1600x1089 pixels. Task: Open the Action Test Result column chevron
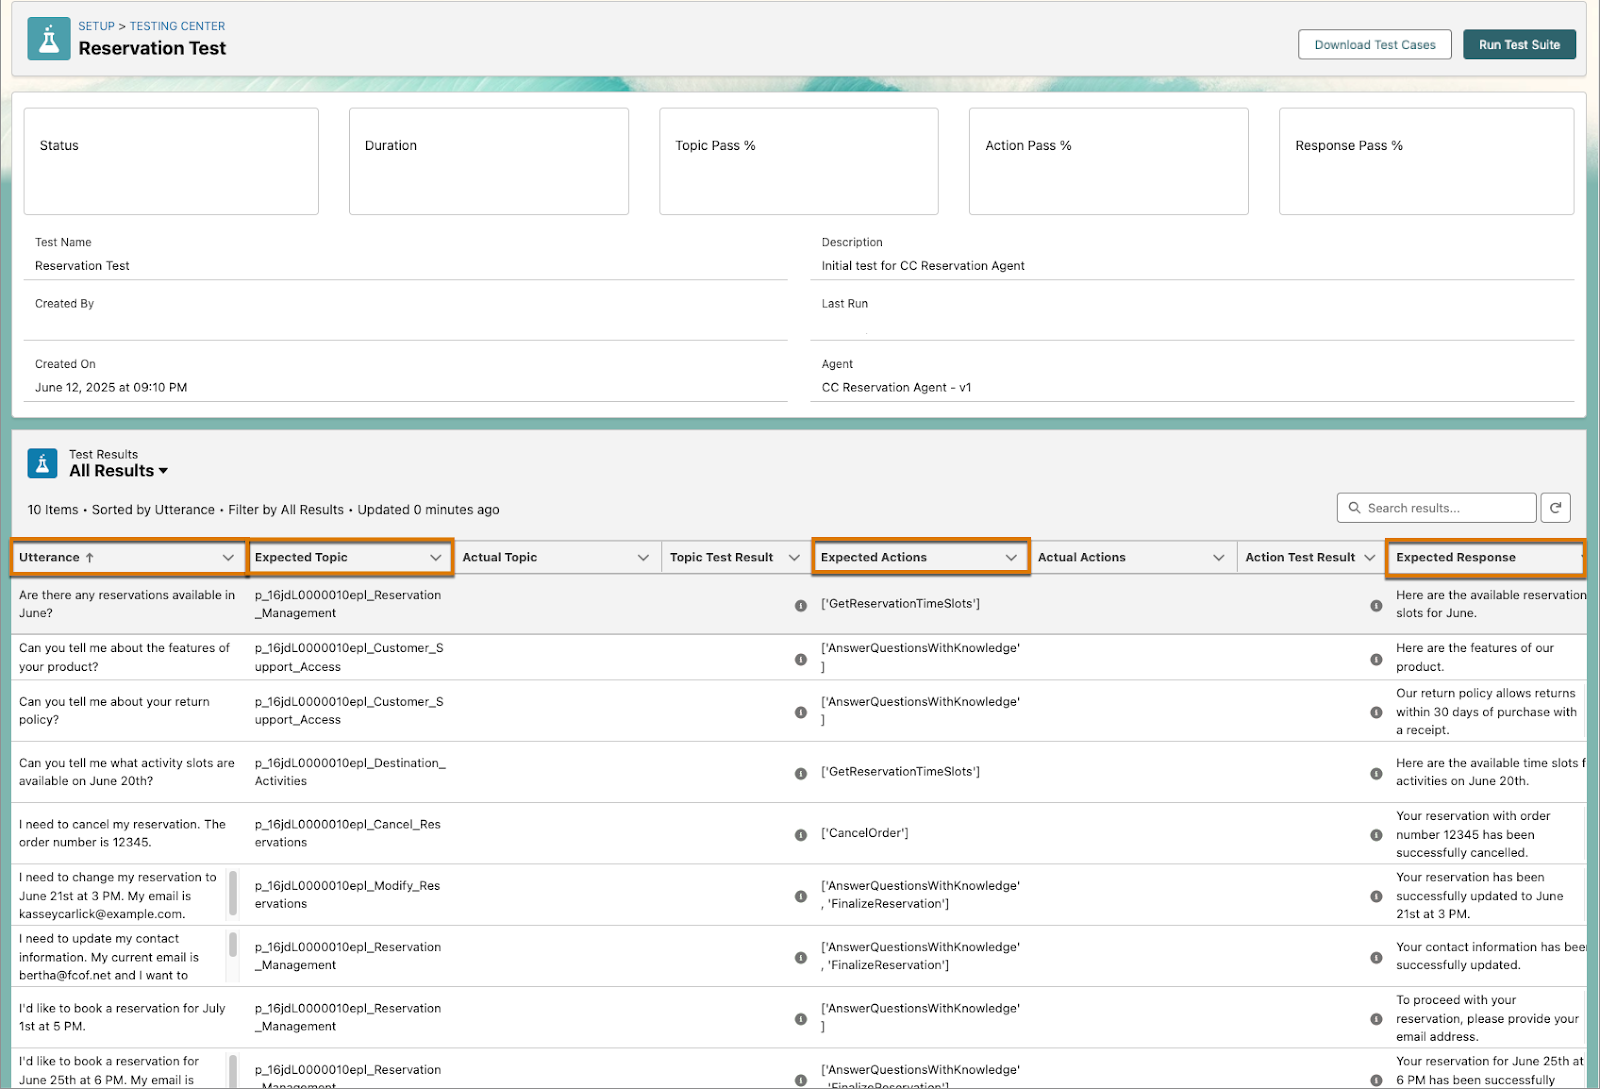click(x=1369, y=557)
